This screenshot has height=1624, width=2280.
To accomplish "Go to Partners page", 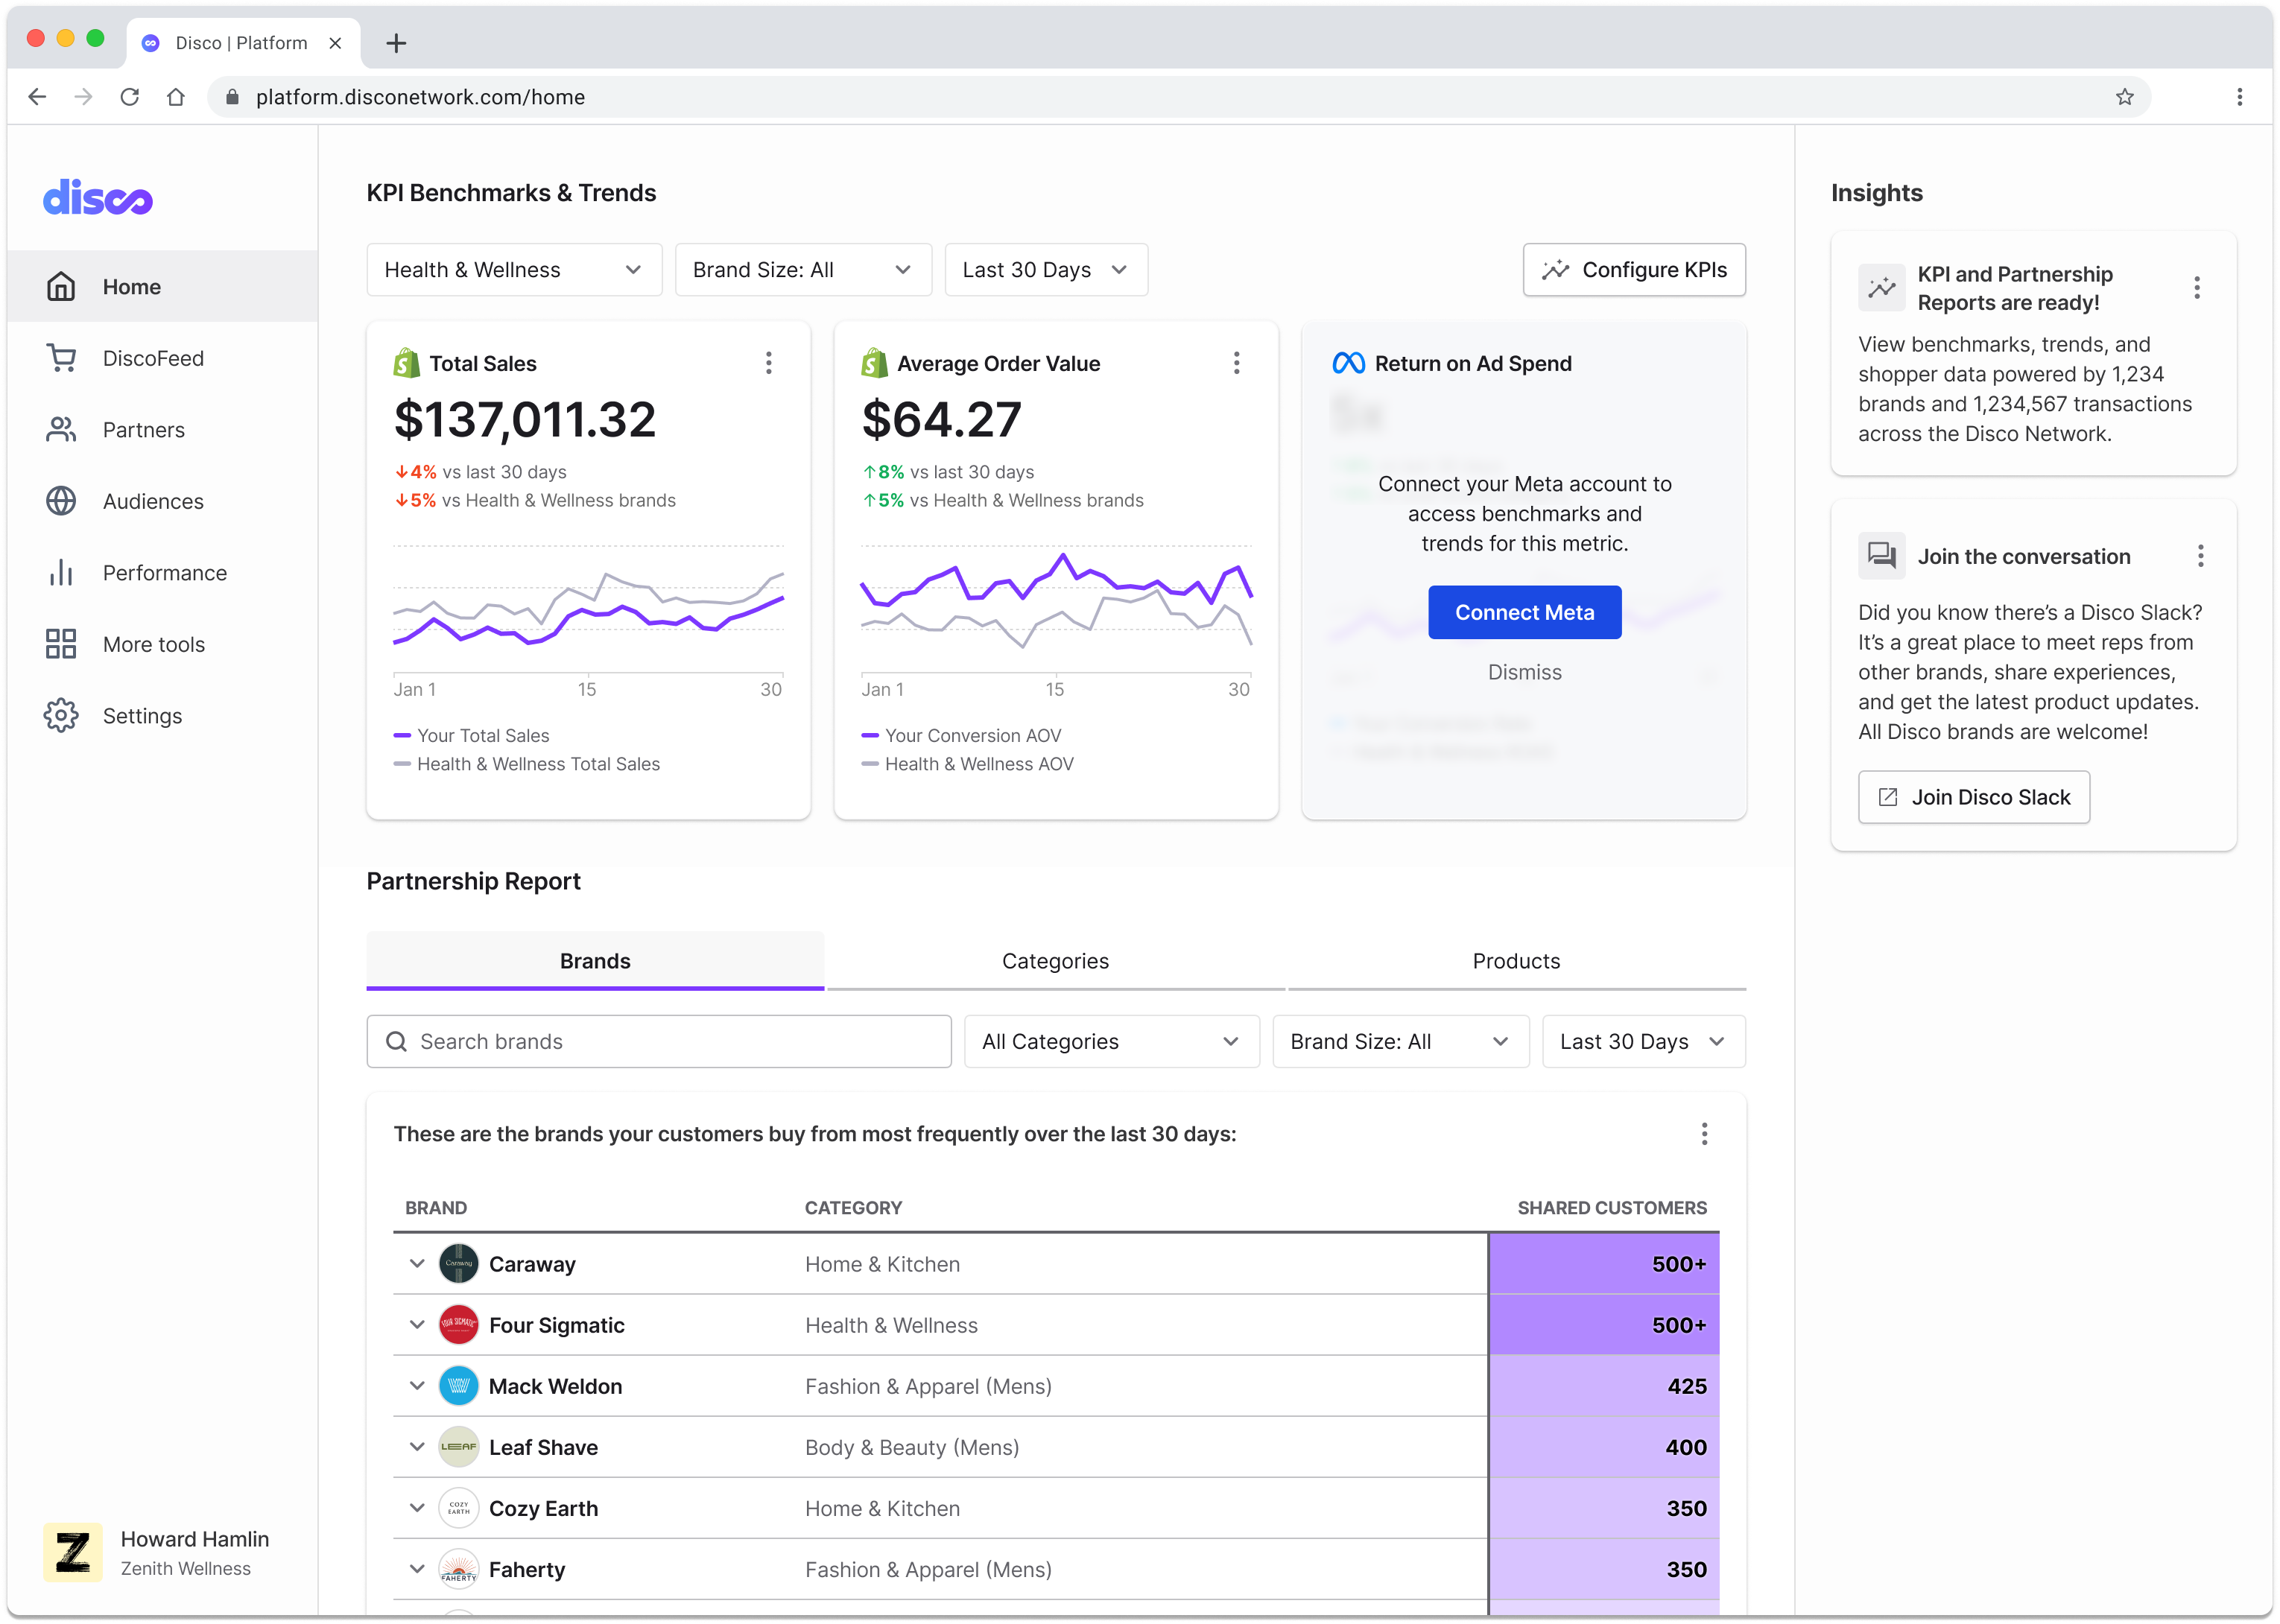I will [x=162, y=430].
